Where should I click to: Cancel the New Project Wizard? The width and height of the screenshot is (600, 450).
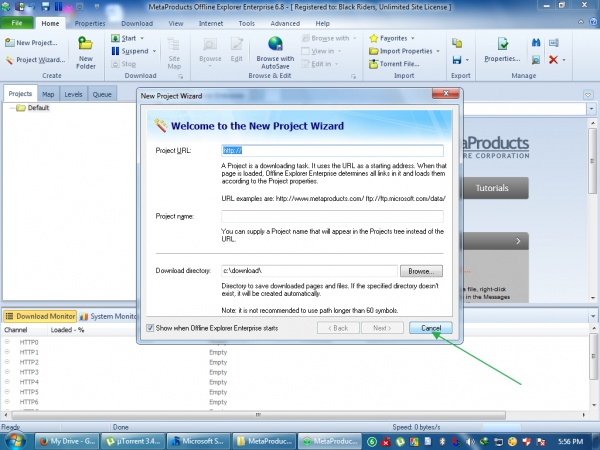(431, 328)
